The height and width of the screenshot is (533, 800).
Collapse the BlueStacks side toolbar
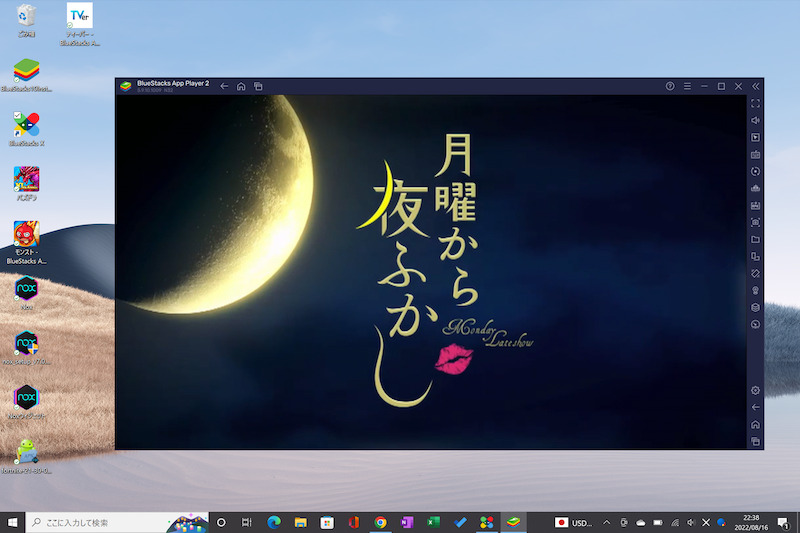pos(756,87)
